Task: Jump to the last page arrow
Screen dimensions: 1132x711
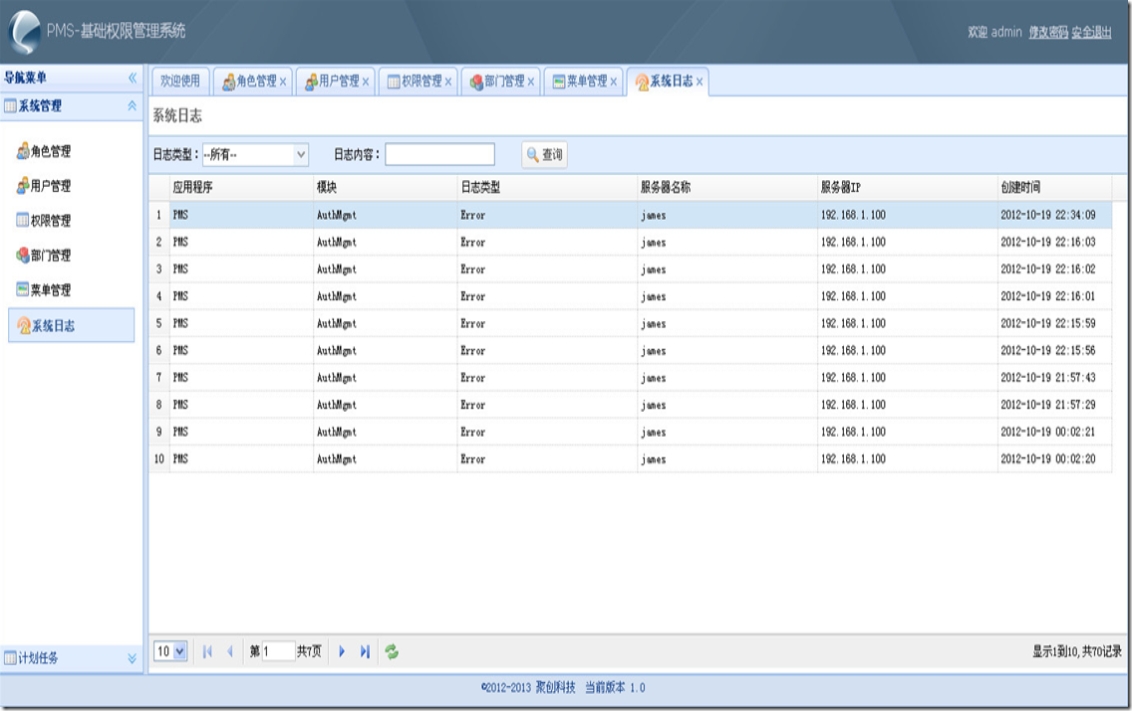Action: (365, 651)
